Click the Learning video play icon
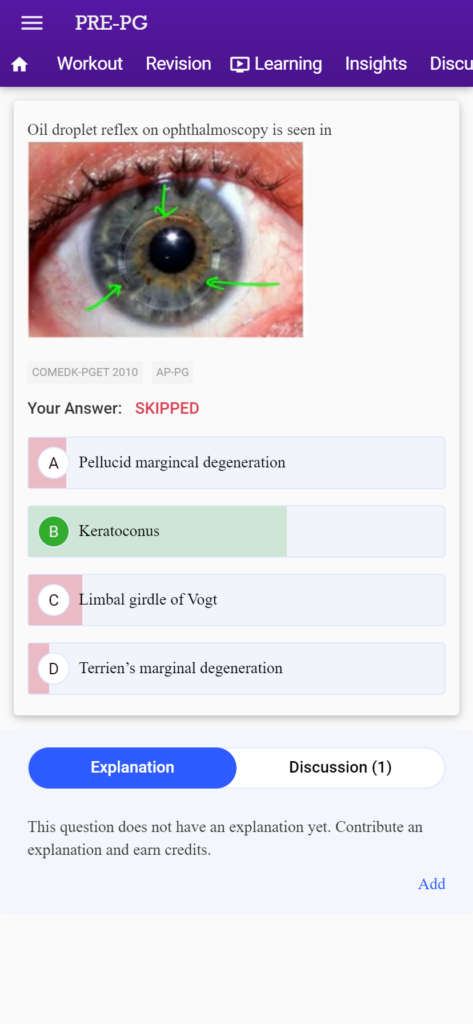 (x=240, y=64)
